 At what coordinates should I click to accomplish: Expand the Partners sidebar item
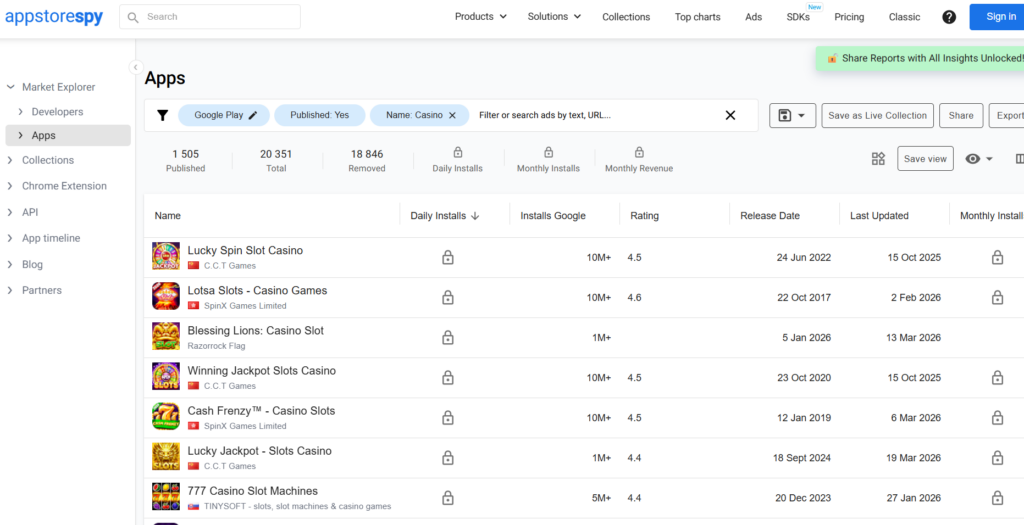pyautogui.click(x=10, y=290)
